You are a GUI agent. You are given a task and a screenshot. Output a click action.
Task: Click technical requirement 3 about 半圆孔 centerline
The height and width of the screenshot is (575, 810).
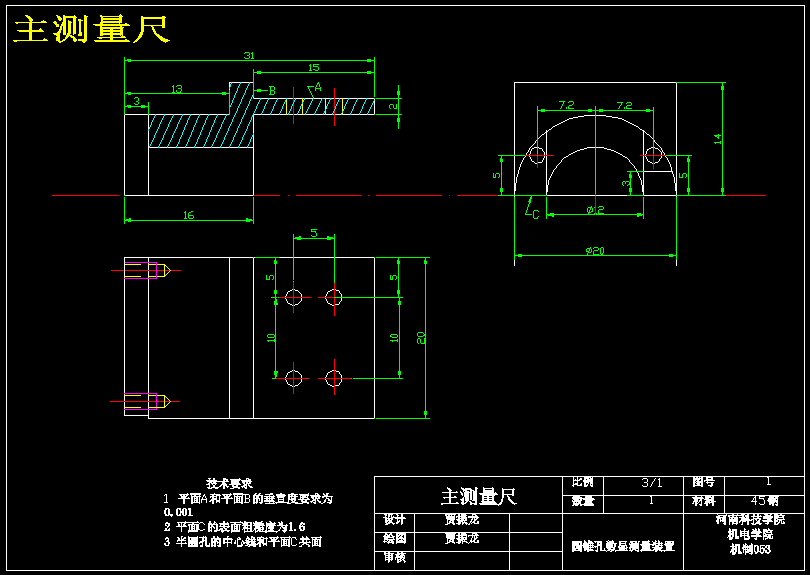click(243, 542)
